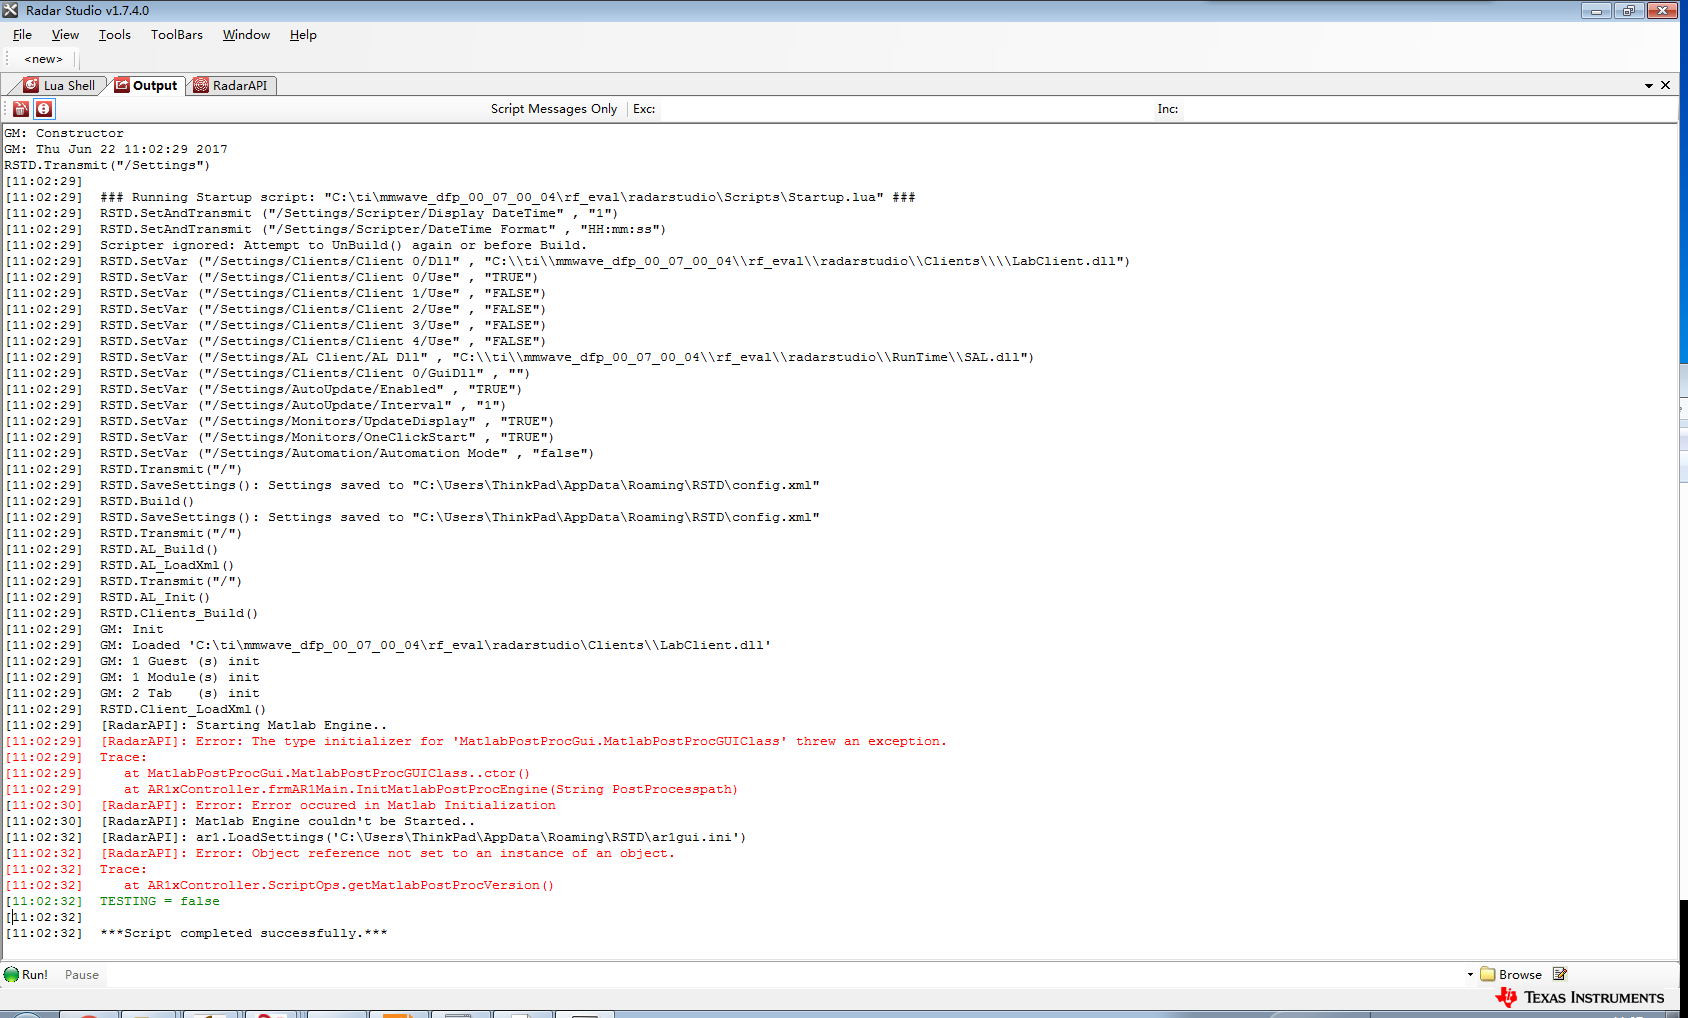1688x1018 pixels.
Task: Expand the panel options dropdown arrow
Action: 1649,86
